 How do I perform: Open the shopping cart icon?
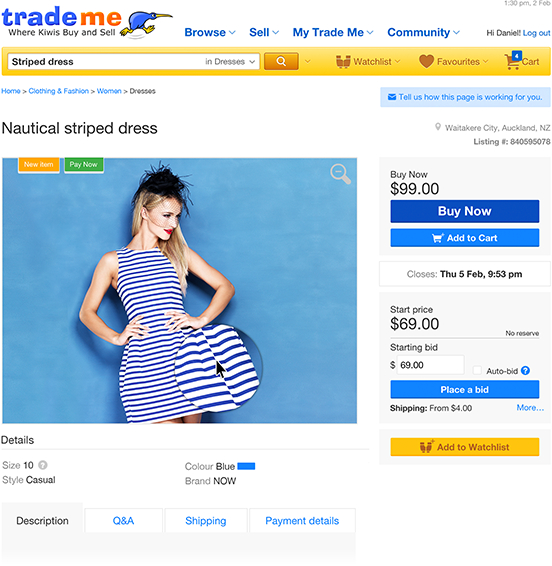coord(512,61)
